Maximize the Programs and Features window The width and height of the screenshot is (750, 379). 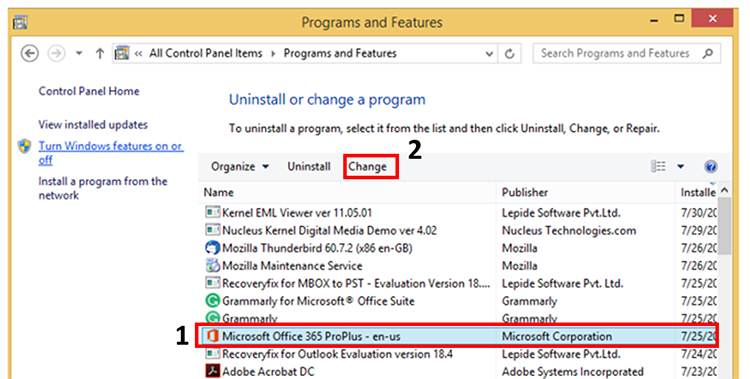click(x=679, y=19)
